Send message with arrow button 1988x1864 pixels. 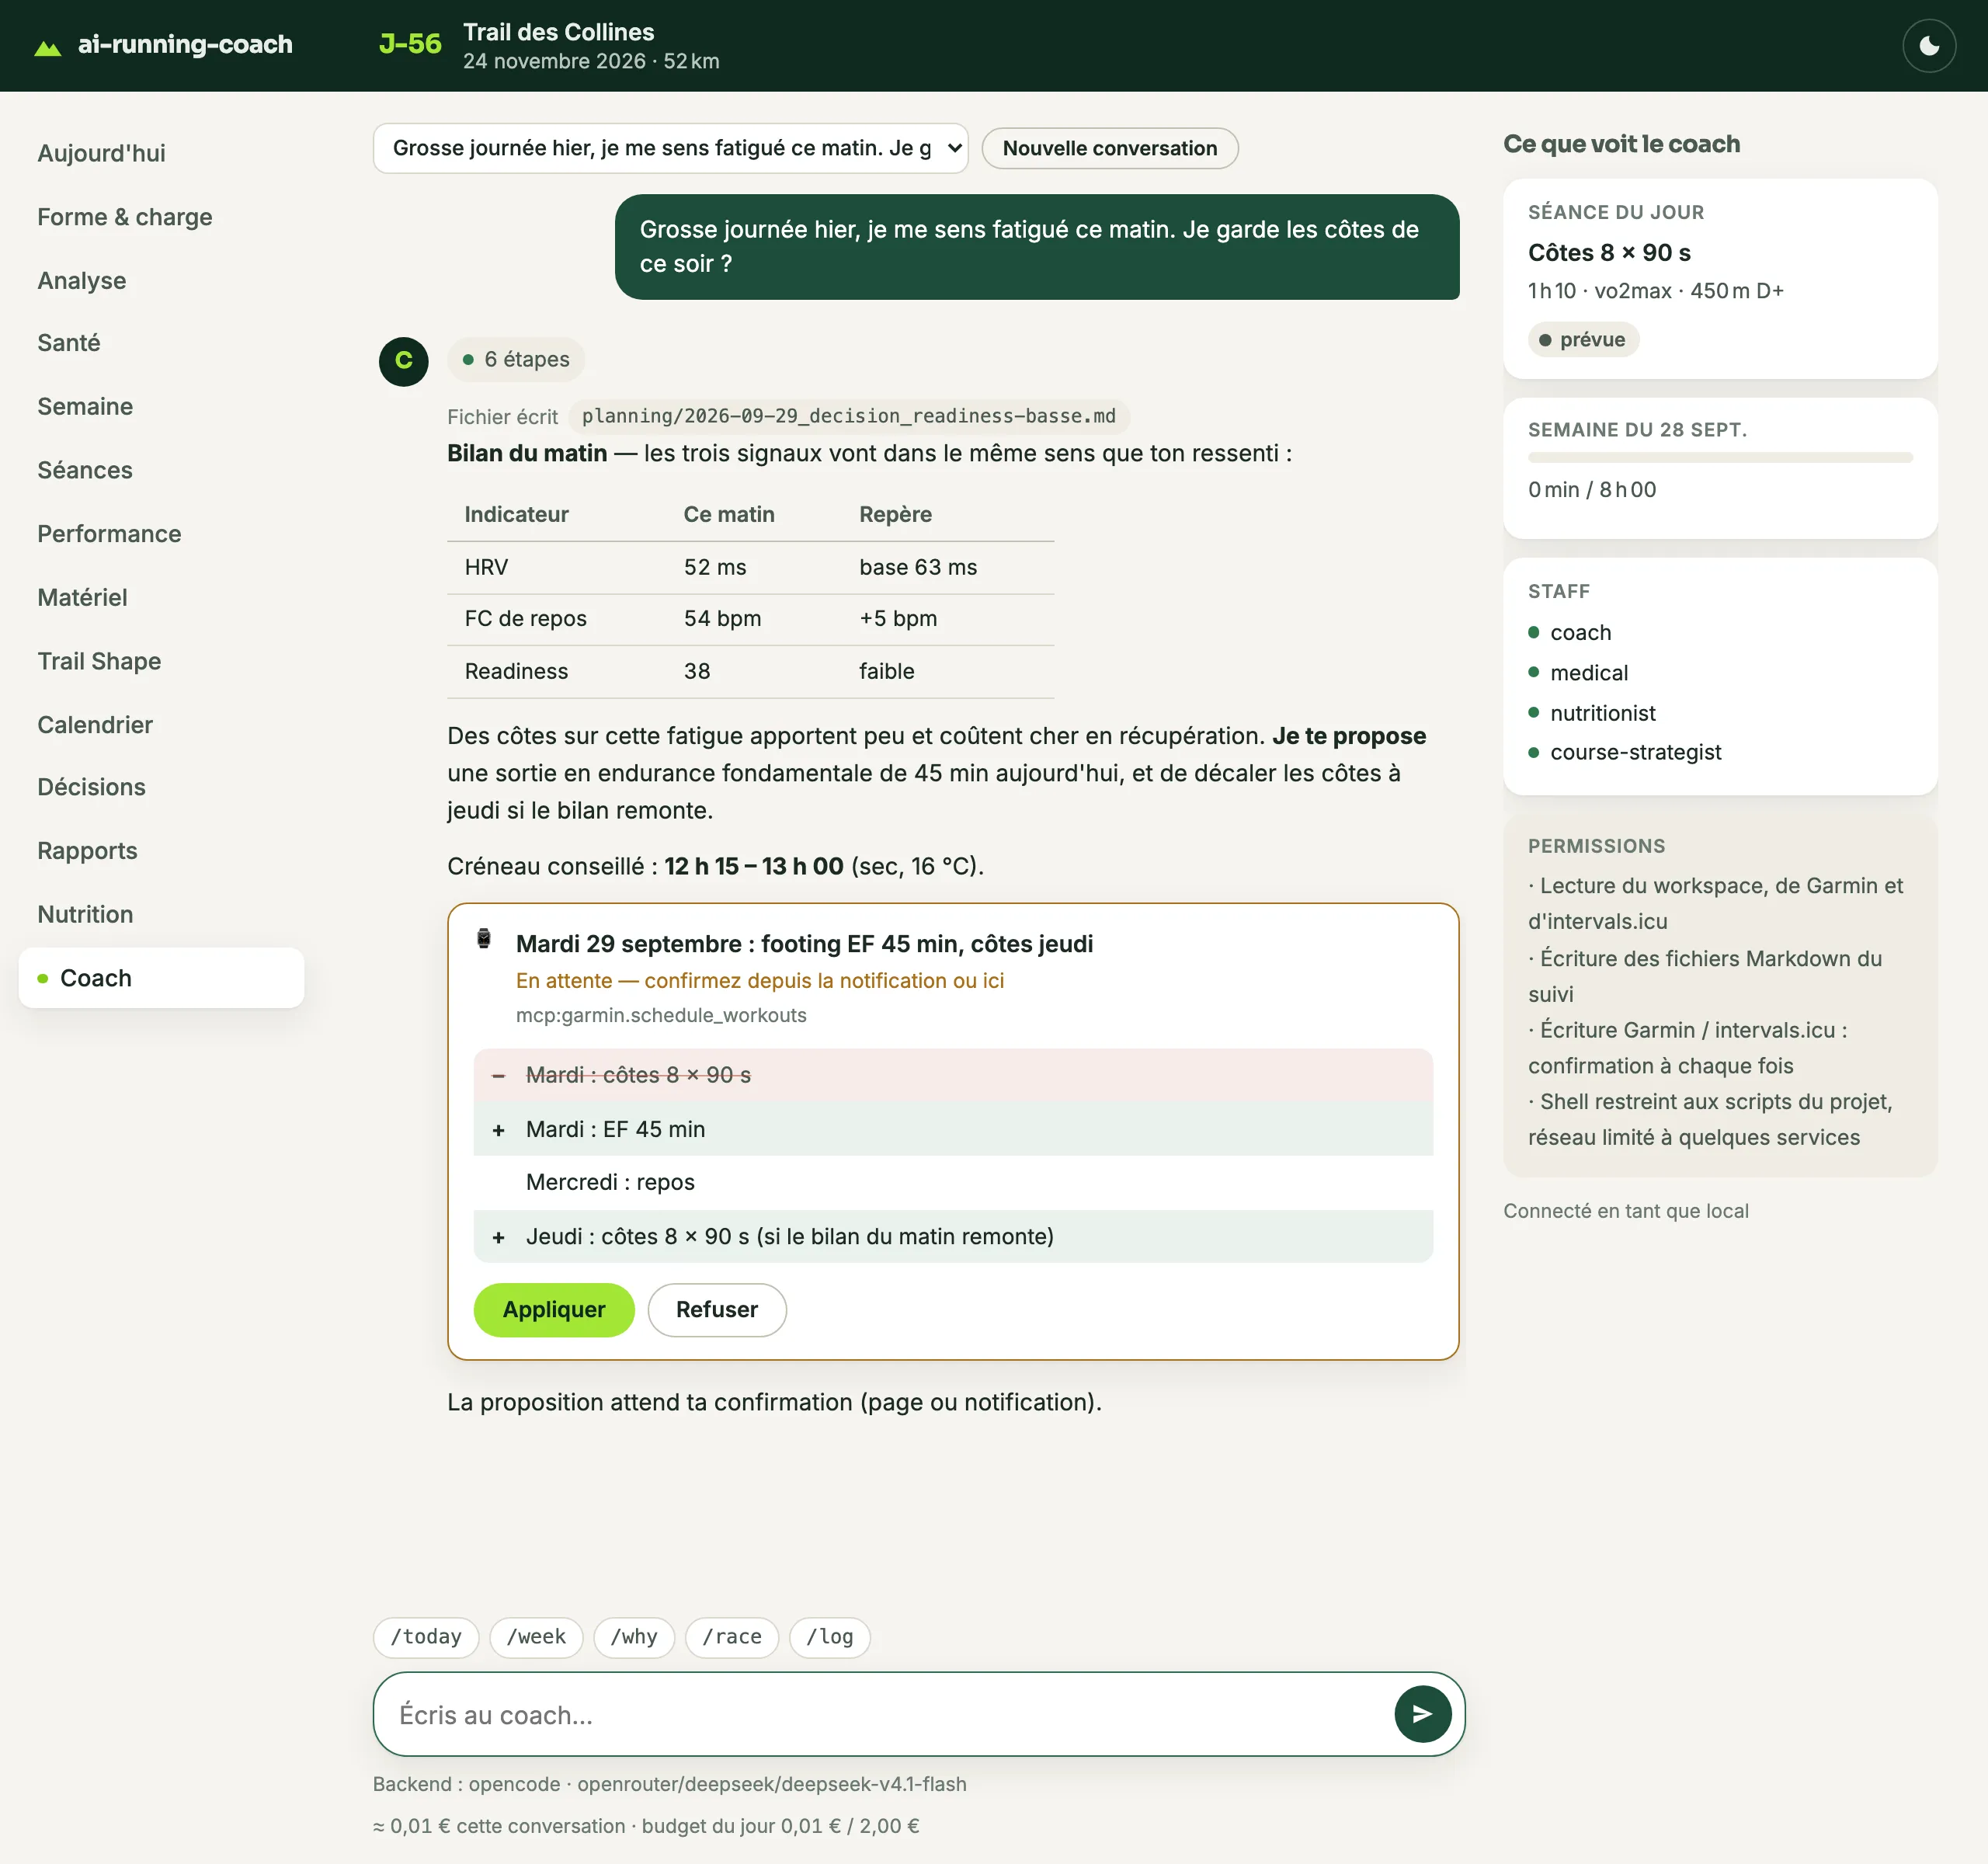tap(1422, 1714)
